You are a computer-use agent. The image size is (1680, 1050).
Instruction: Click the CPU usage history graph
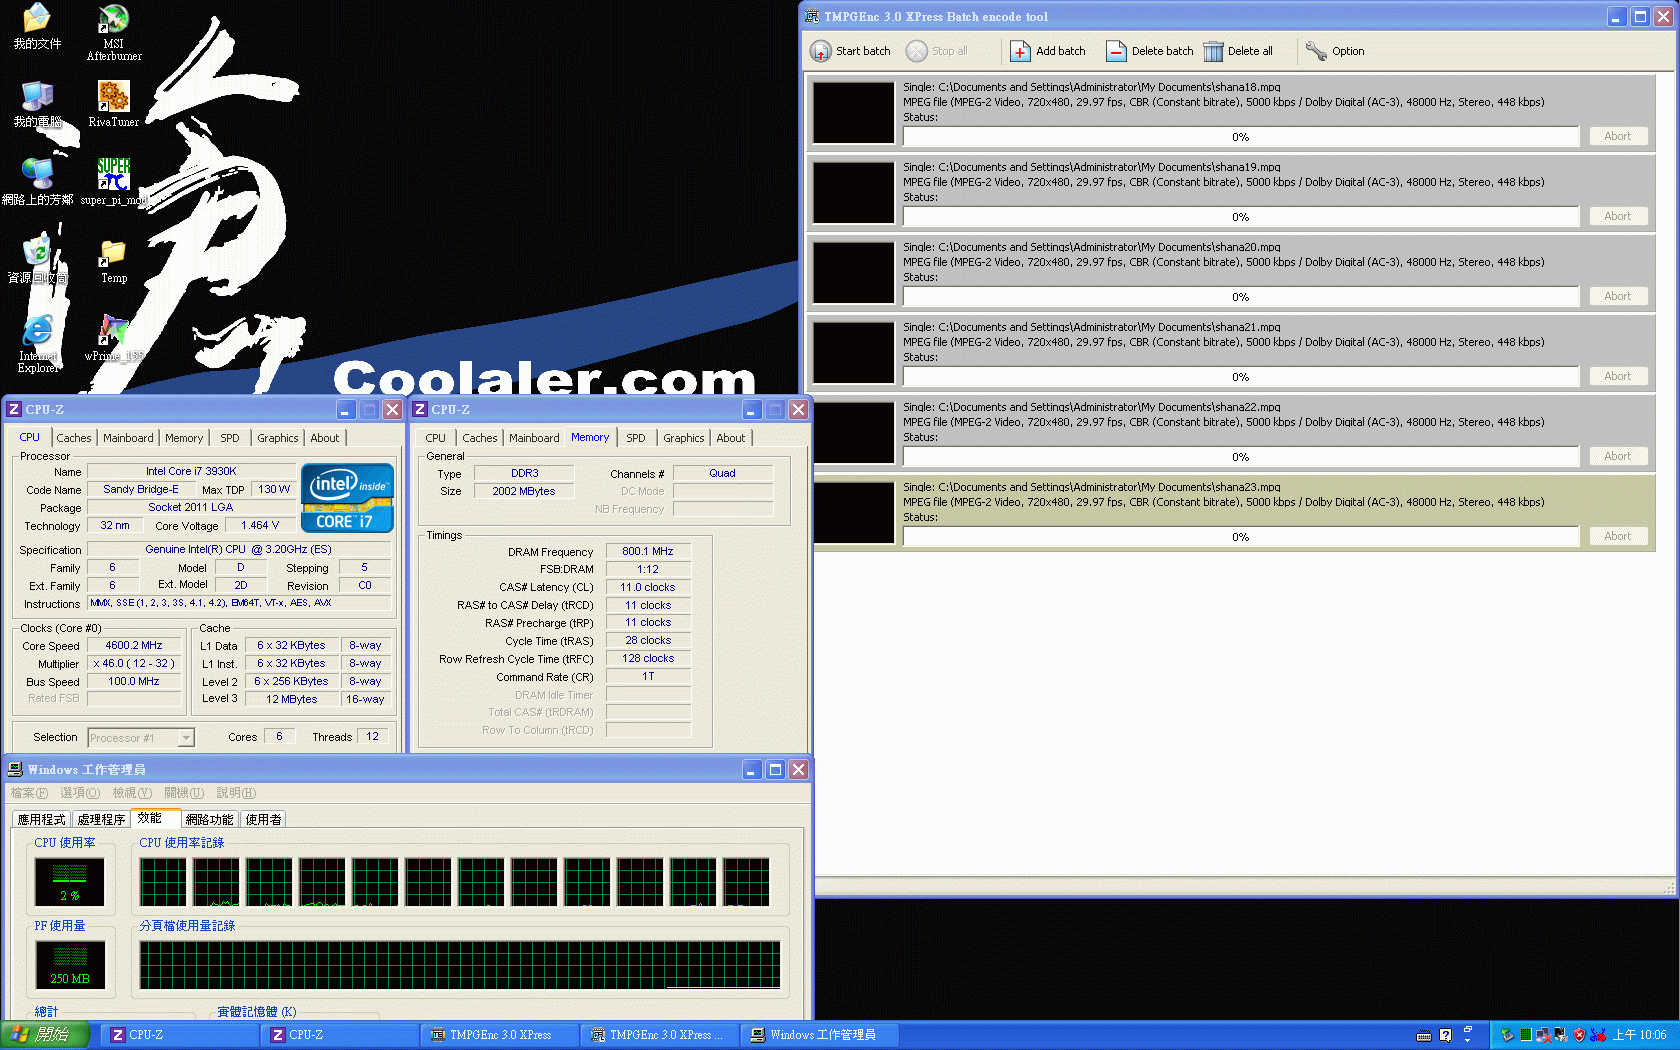(x=455, y=882)
